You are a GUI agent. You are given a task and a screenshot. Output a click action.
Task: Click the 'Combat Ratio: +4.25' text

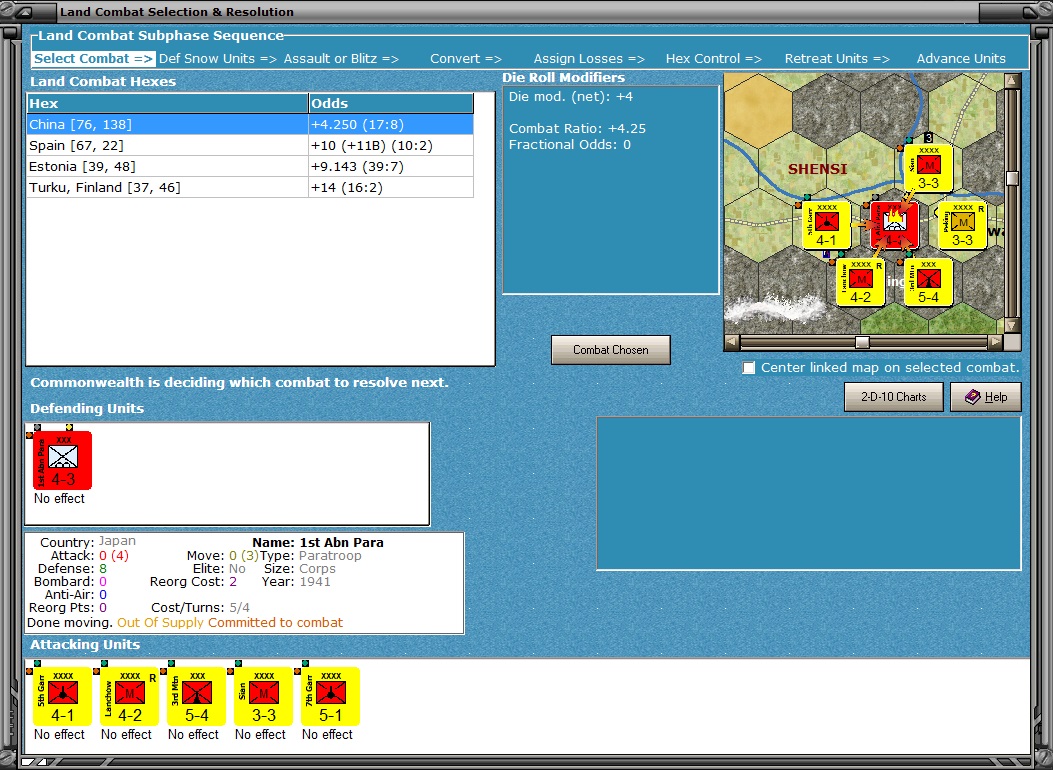pos(577,128)
